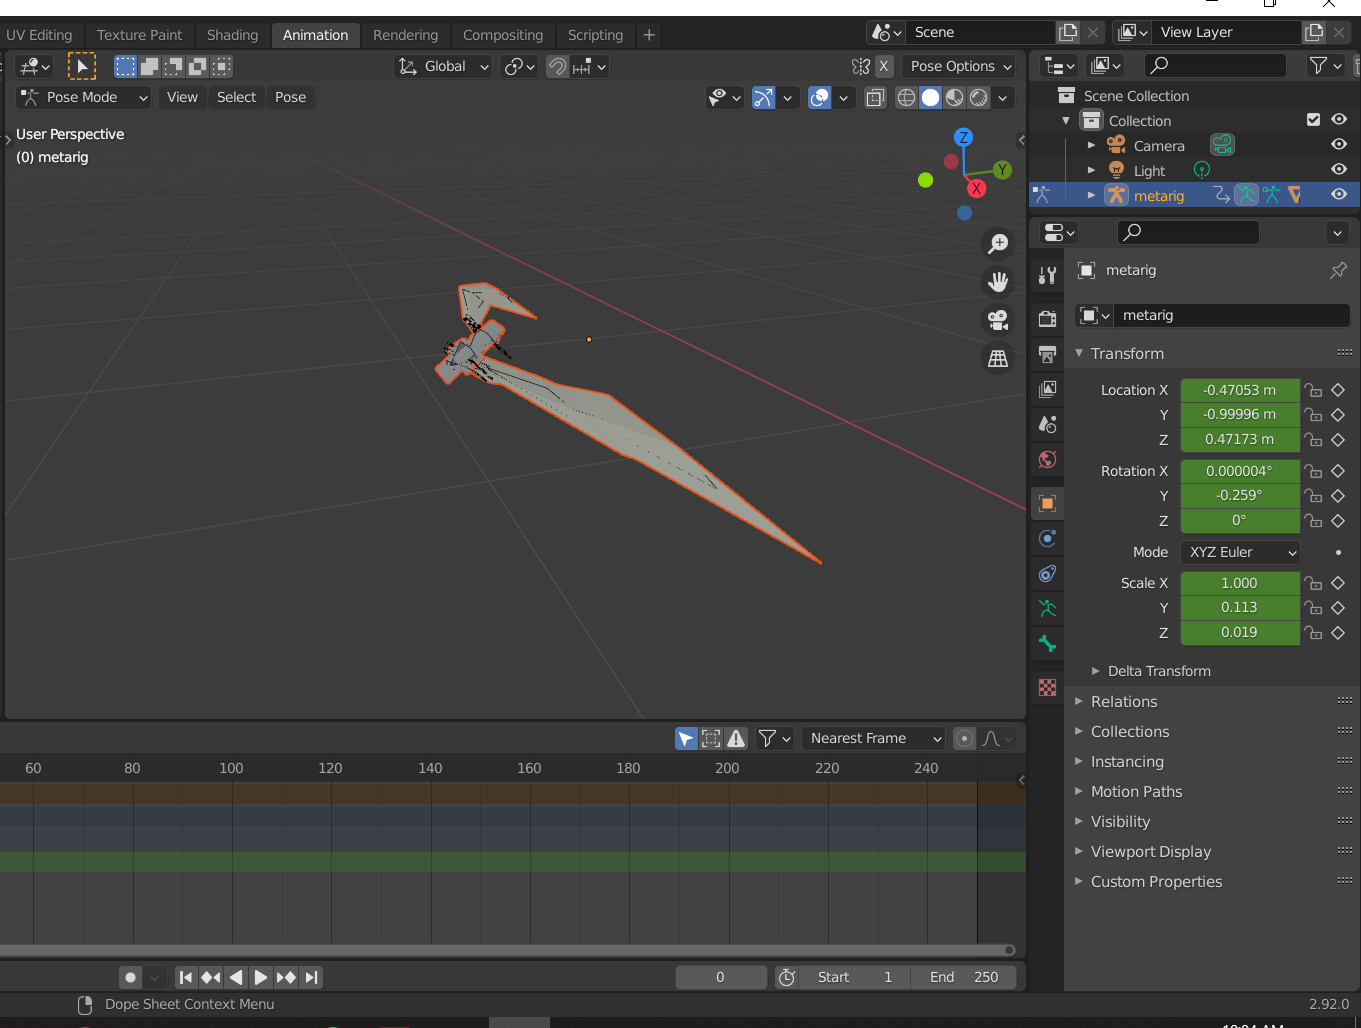
Task: Open the Output properties tab
Action: 1047,354
